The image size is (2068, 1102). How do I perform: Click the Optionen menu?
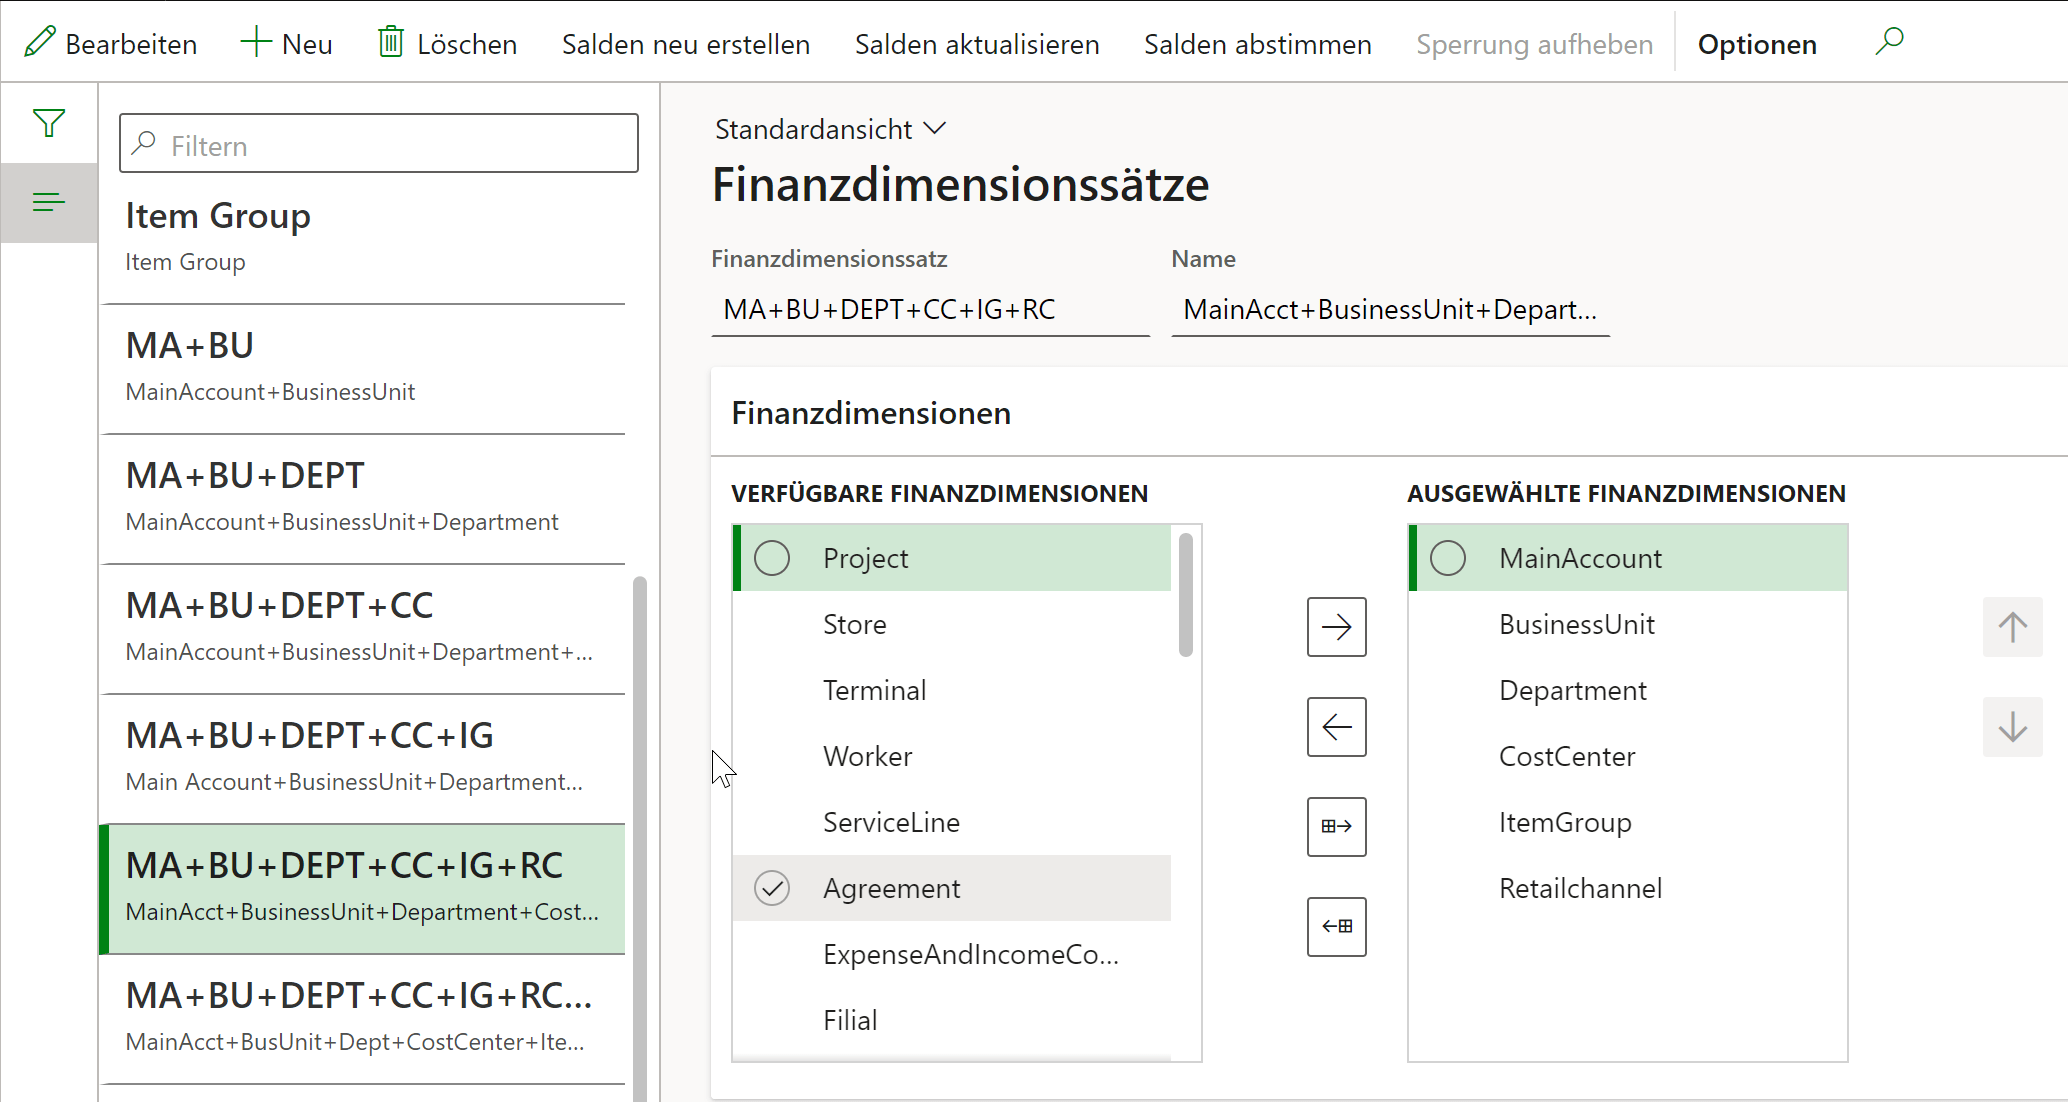1756,43
